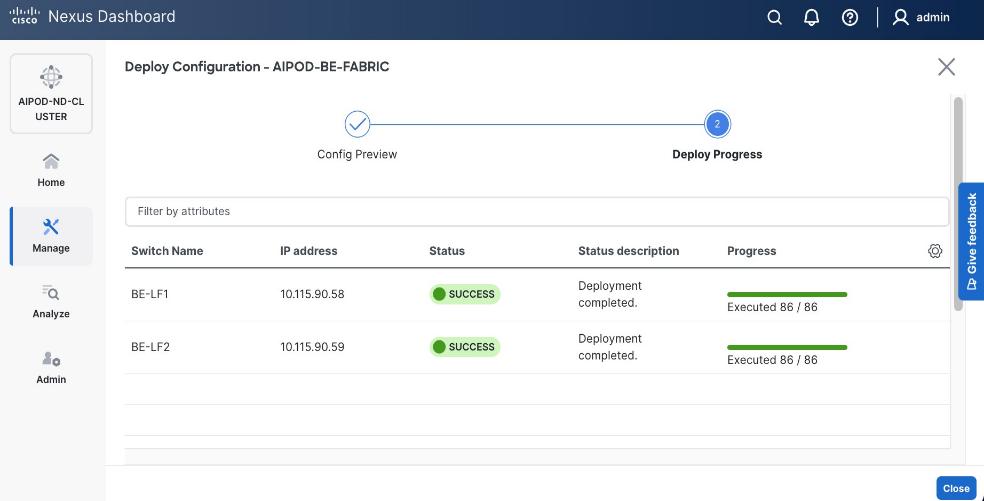Click the Deploy Progress step 2 circle
Viewport: 984px width, 501px height.
(x=717, y=124)
